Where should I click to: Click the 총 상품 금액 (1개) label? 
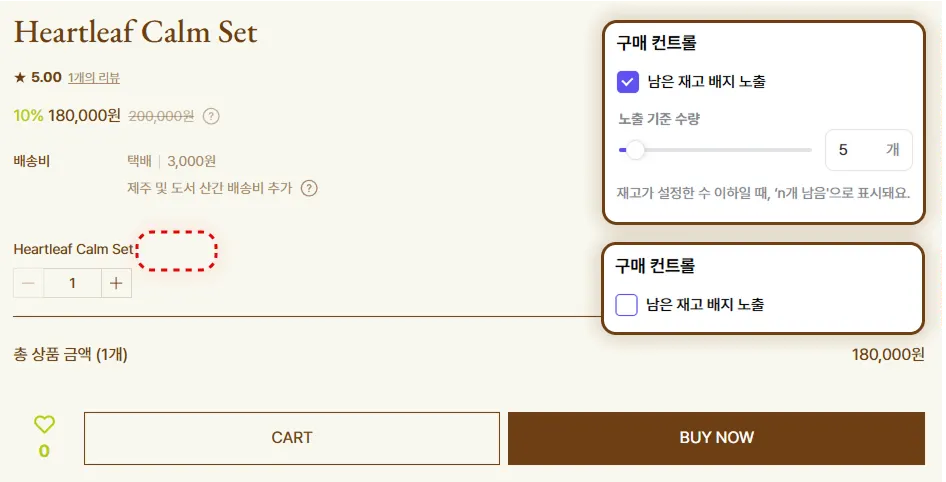click(70, 354)
